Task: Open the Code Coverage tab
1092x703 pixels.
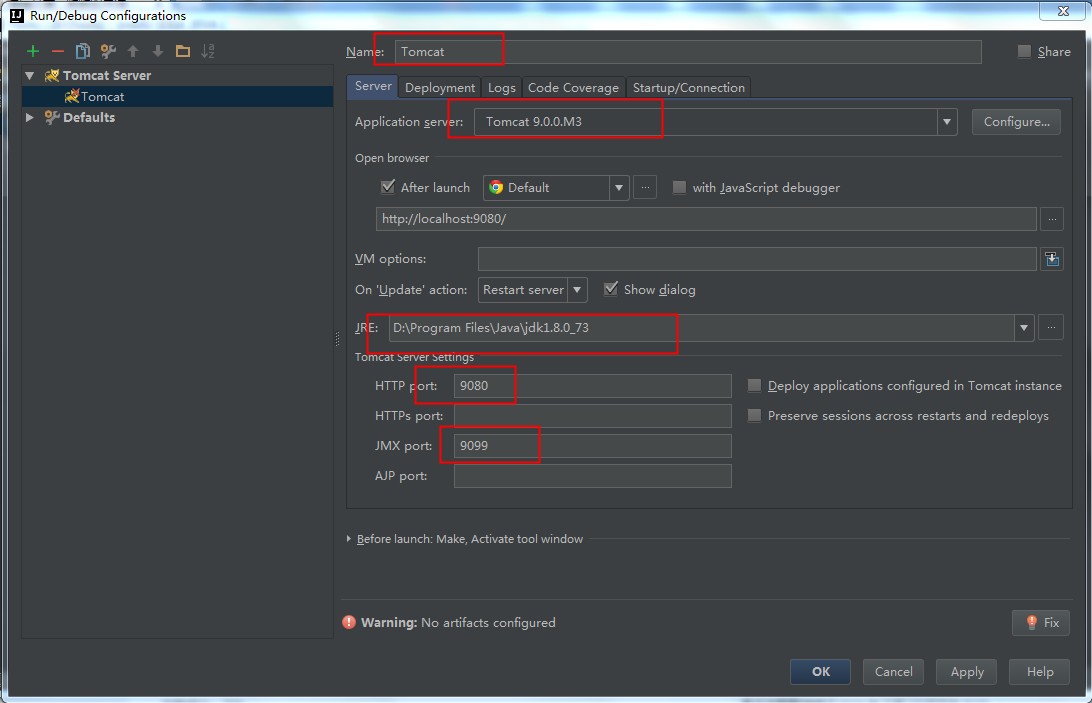Action: [573, 88]
